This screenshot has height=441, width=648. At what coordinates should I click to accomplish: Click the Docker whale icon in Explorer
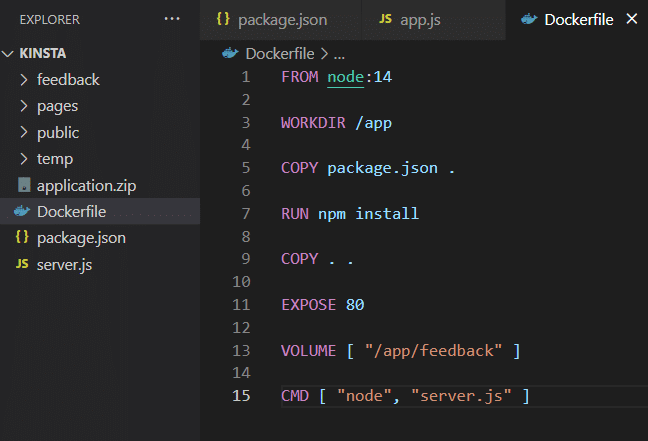pyautogui.click(x=22, y=212)
